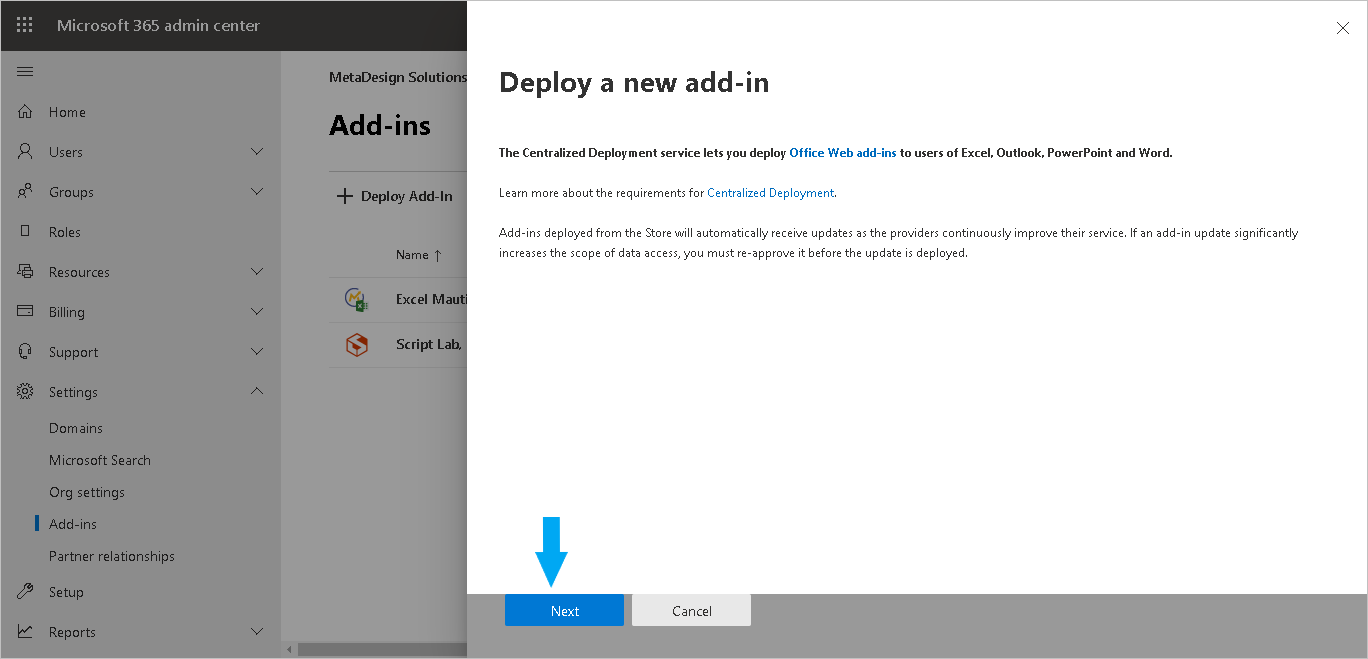This screenshot has width=1368, height=659.
Task: Open Microsoft Search under Settings
Action: [x=100, y=460]
